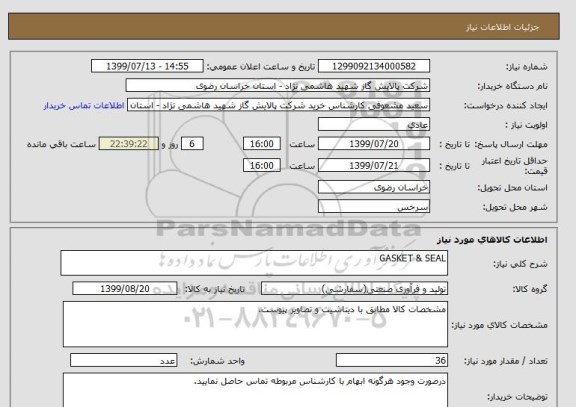The image size is (576, 407).
Task: Click the goods need date 1399/08/20
Action: 125,289
